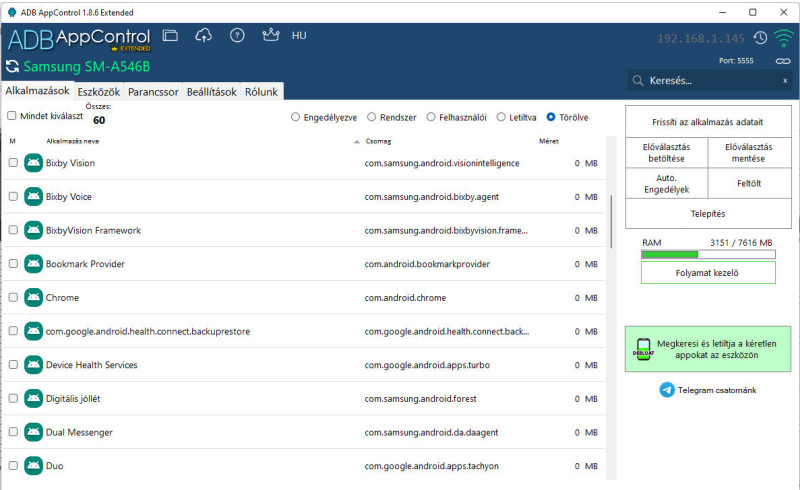Open the Rólunk tab

[261, 92]
